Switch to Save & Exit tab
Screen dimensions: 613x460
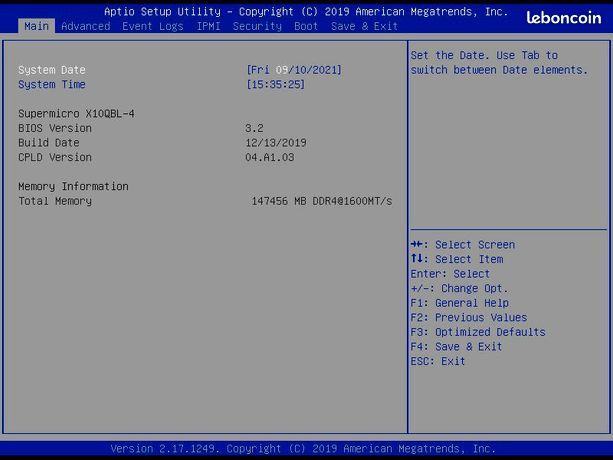coord(364,26)
